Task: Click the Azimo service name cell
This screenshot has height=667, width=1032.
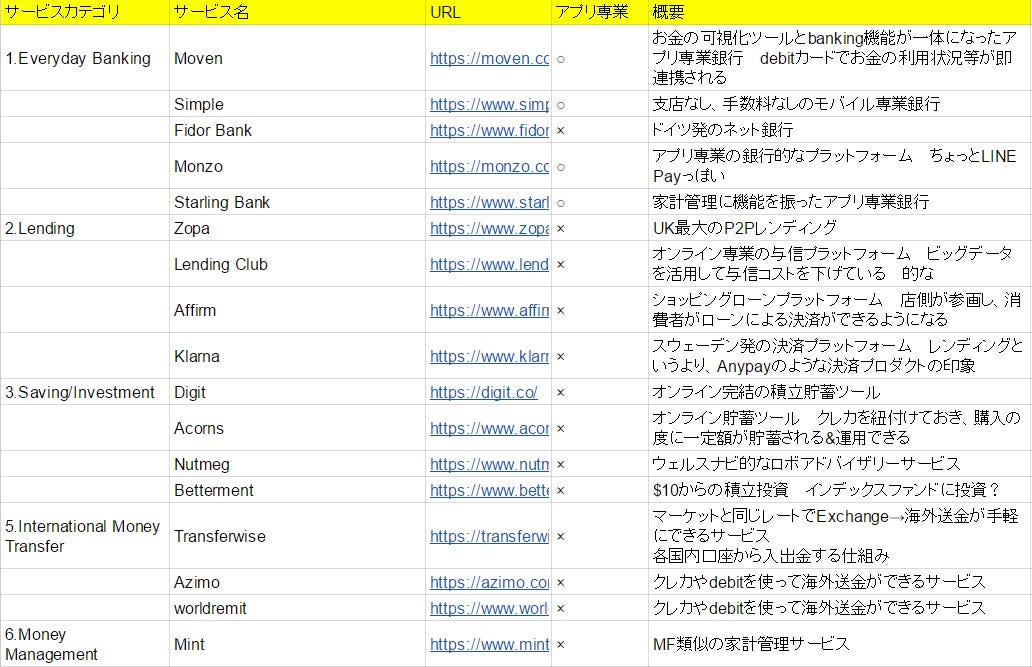Action: tap(297, 582)
